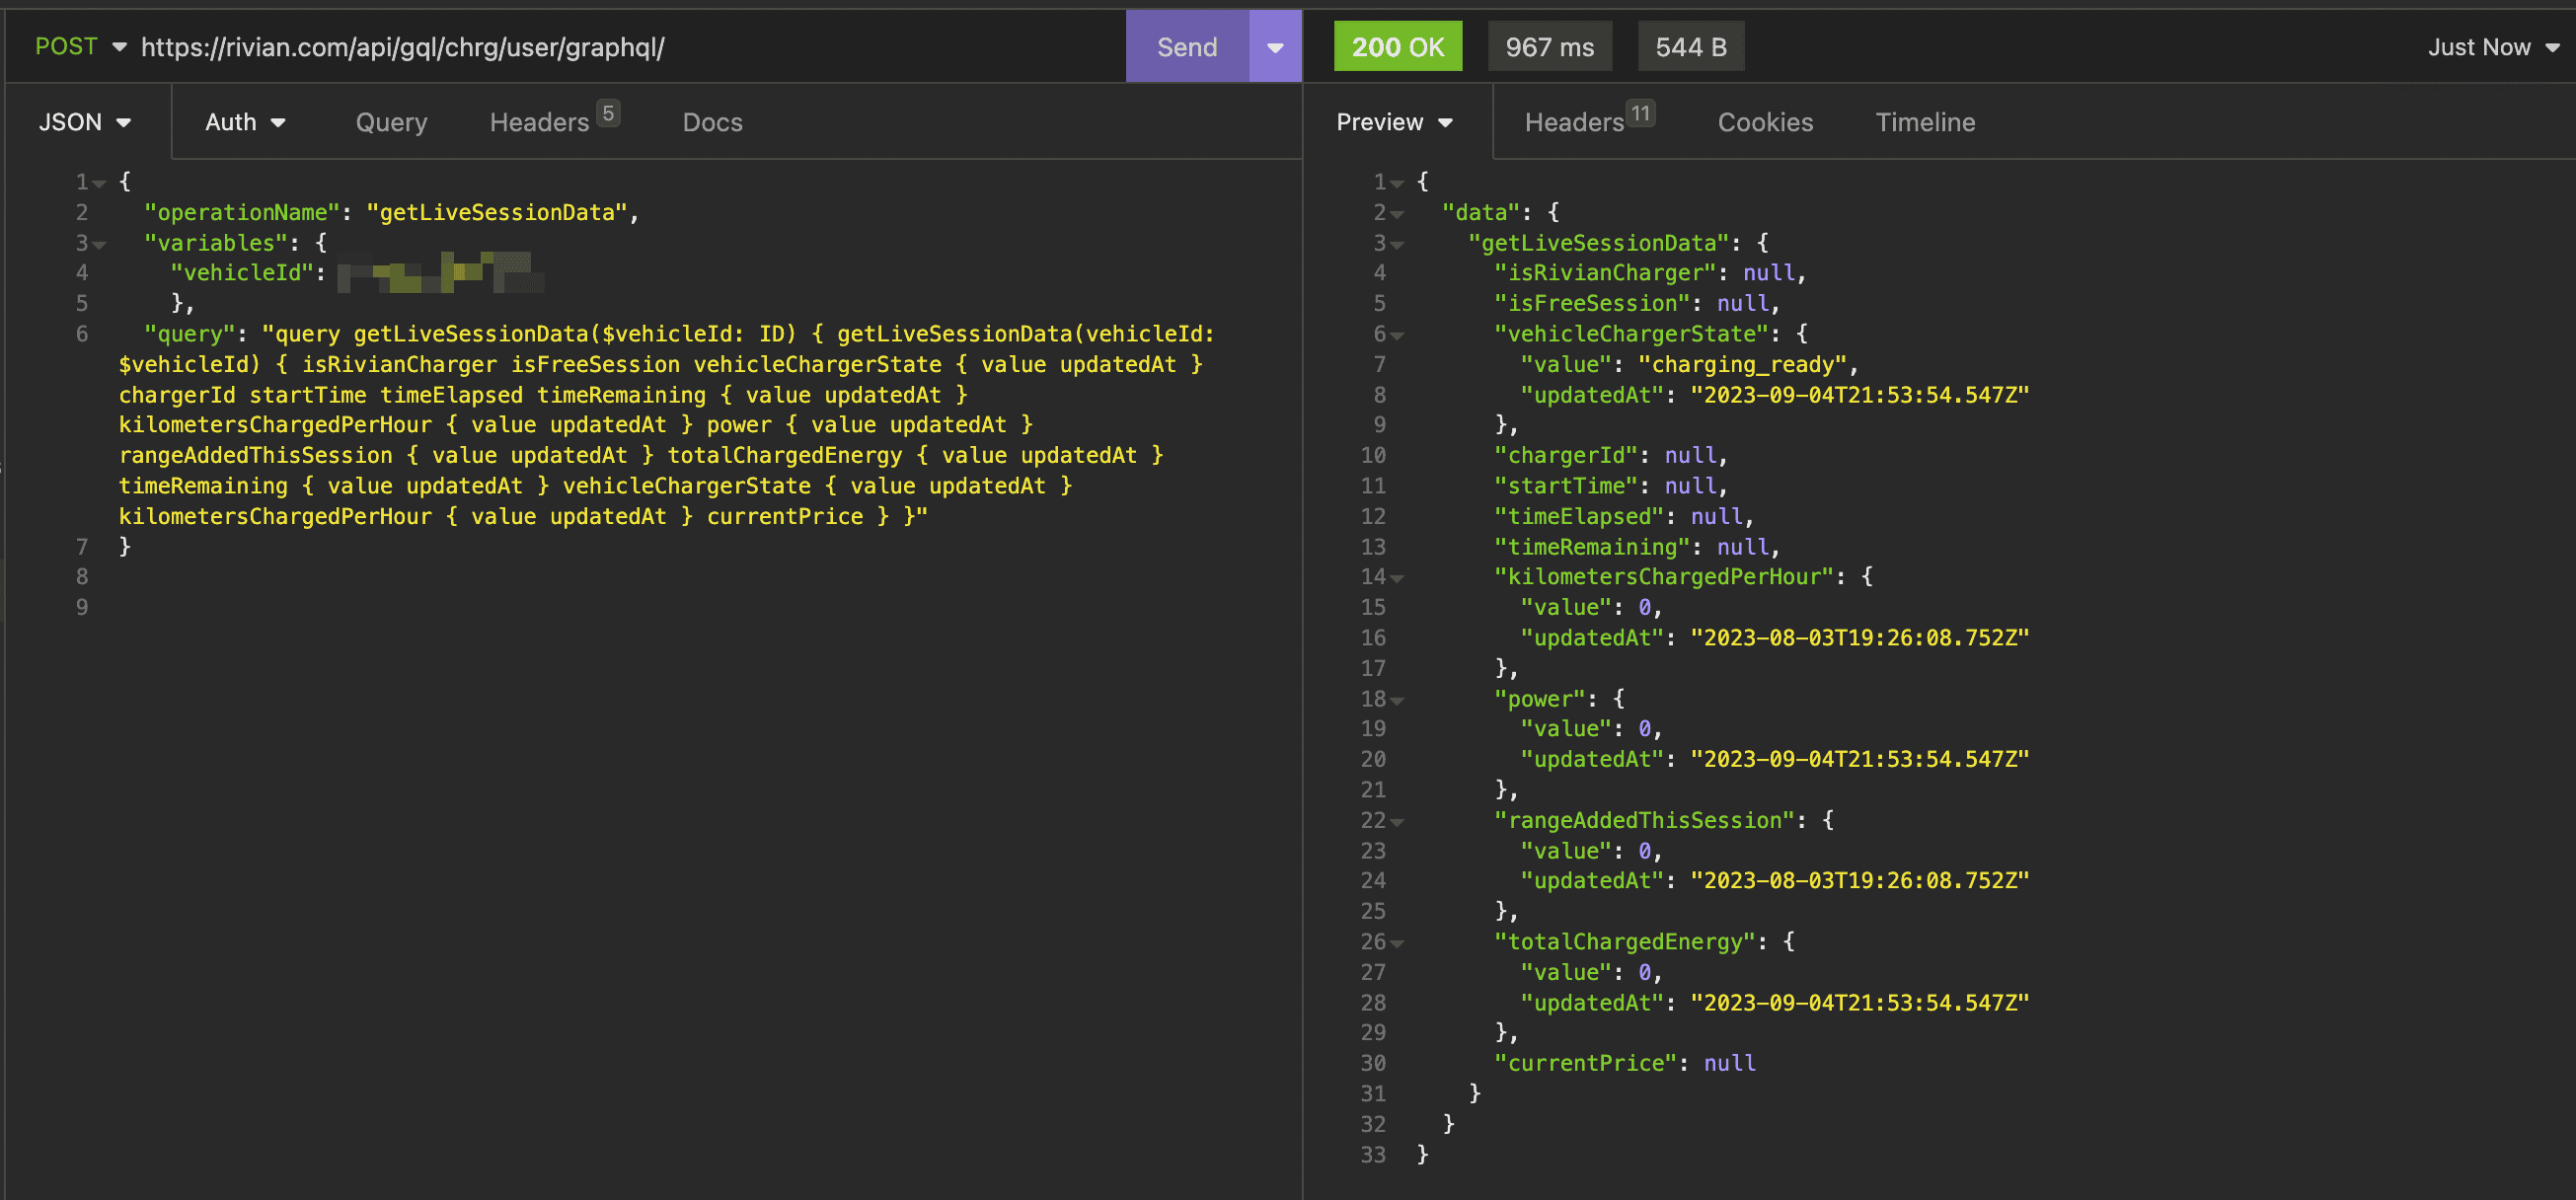Open the Preview mode dropdown
The height and width of the screenshot is (1200, 2576).
pyautogui.click(x=1394, y=122)
